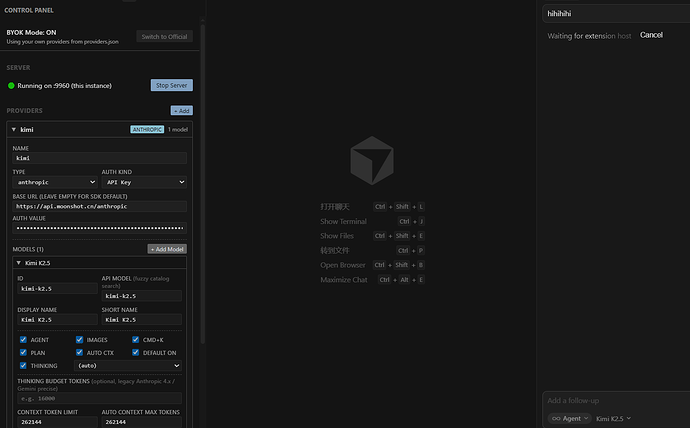Click the green server status indicator
The image size is (690, 428).
pos(11,85)
